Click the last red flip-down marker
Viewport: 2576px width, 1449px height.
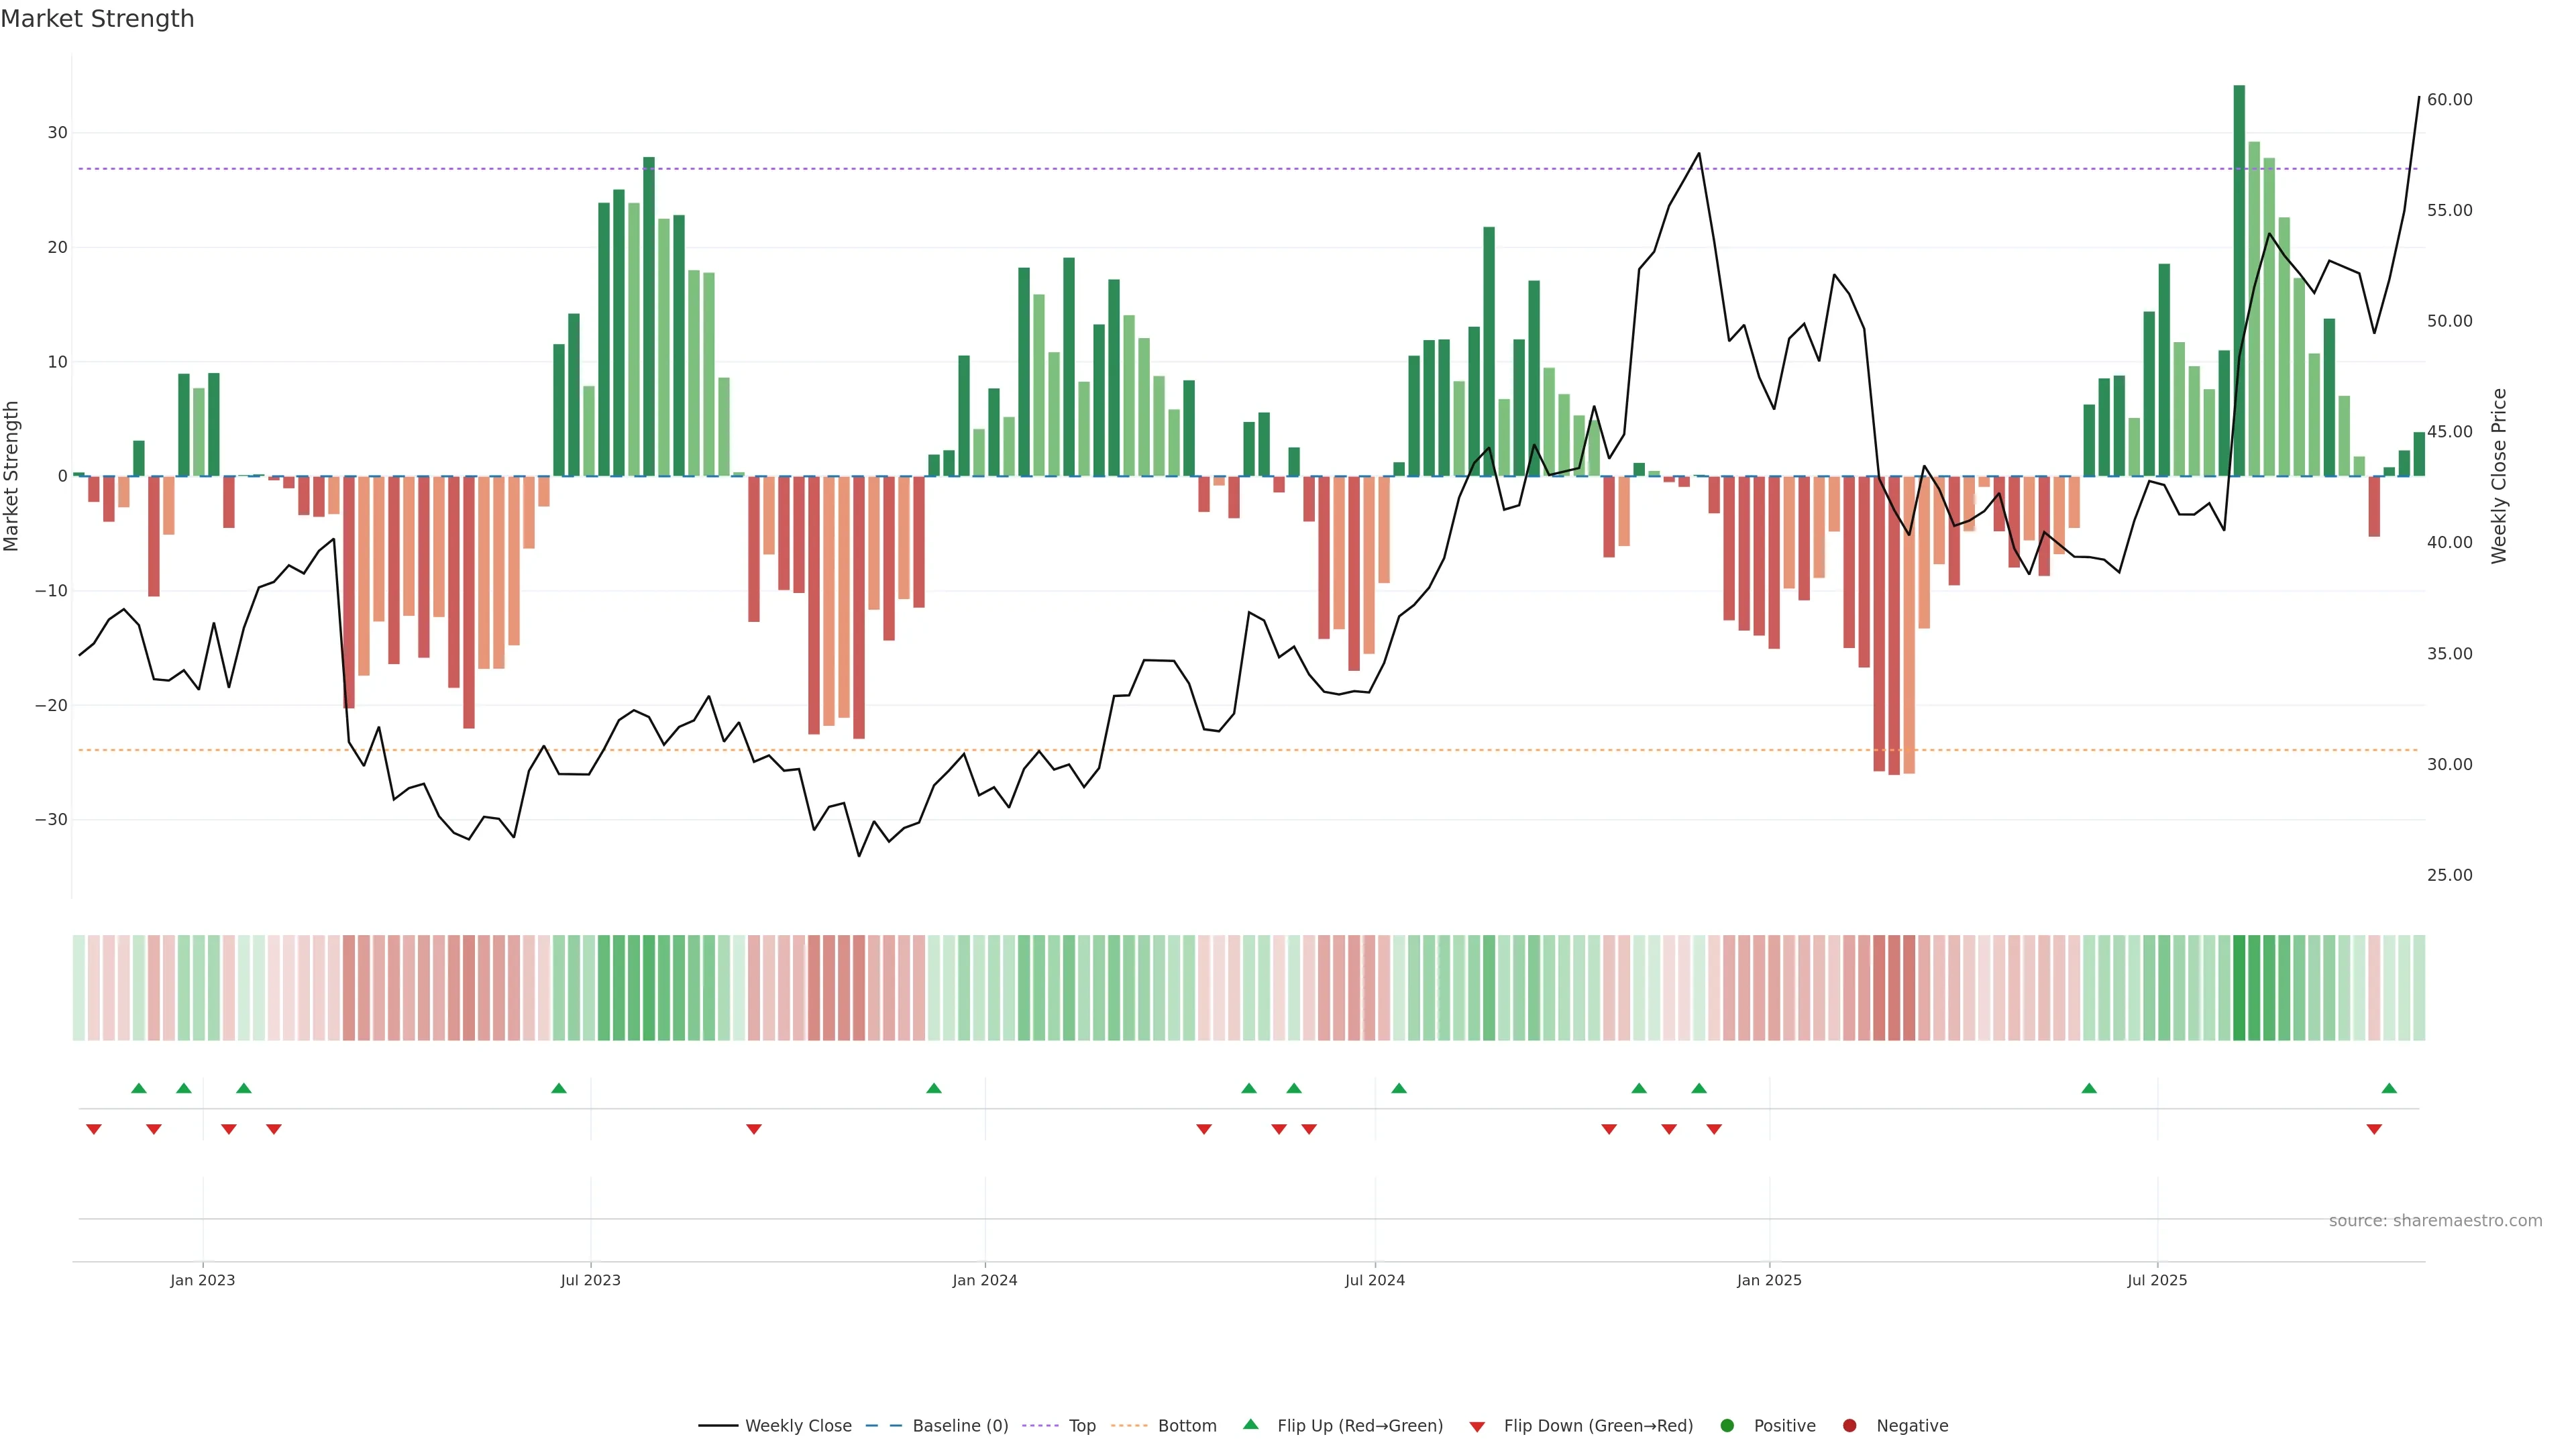[2374, 1129]
